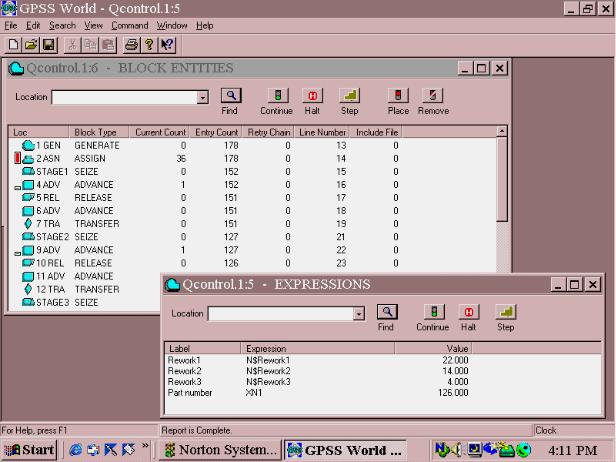Image resolution: width=616 pixels, height=462 pixels.
Task: Click the Place breakpoint icon
Action: (398, 95)
